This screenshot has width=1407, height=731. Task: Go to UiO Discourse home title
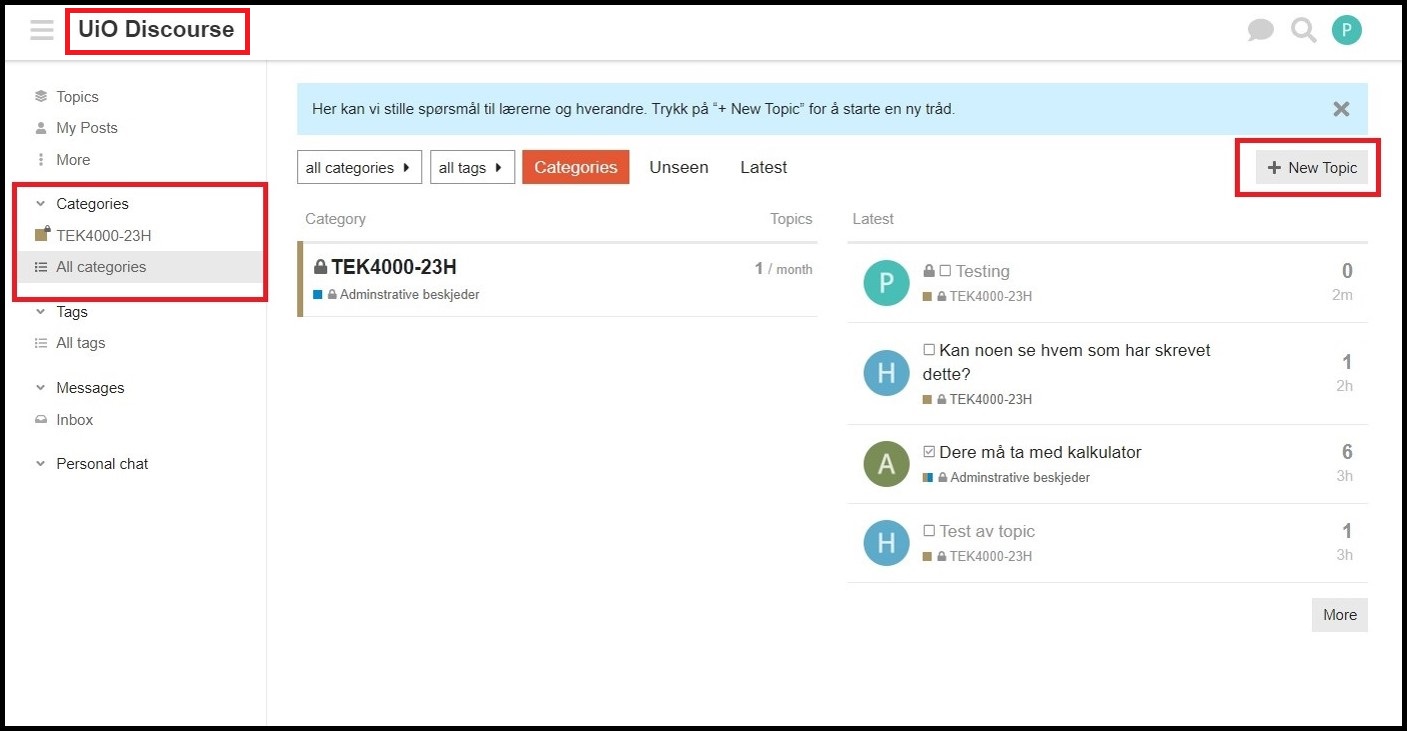(156, 30)
